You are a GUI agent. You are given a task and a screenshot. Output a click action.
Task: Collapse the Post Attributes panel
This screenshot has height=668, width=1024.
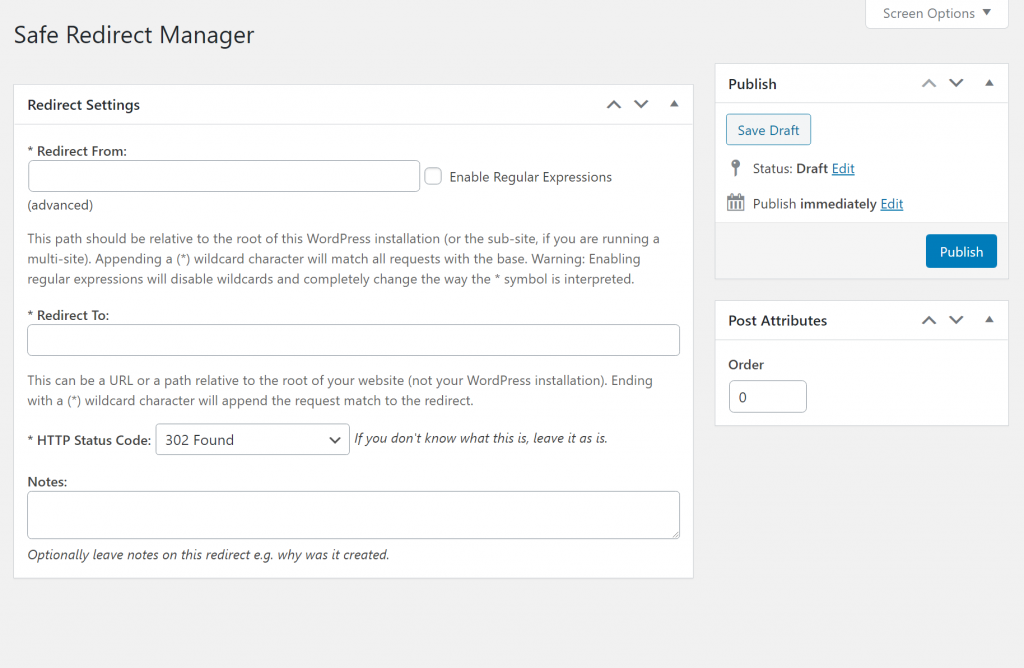[989, 320]
